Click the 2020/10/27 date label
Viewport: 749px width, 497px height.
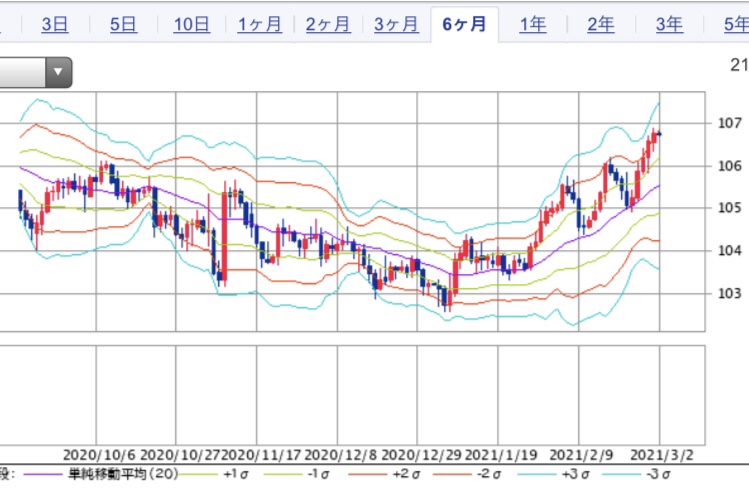pos(181,455)
